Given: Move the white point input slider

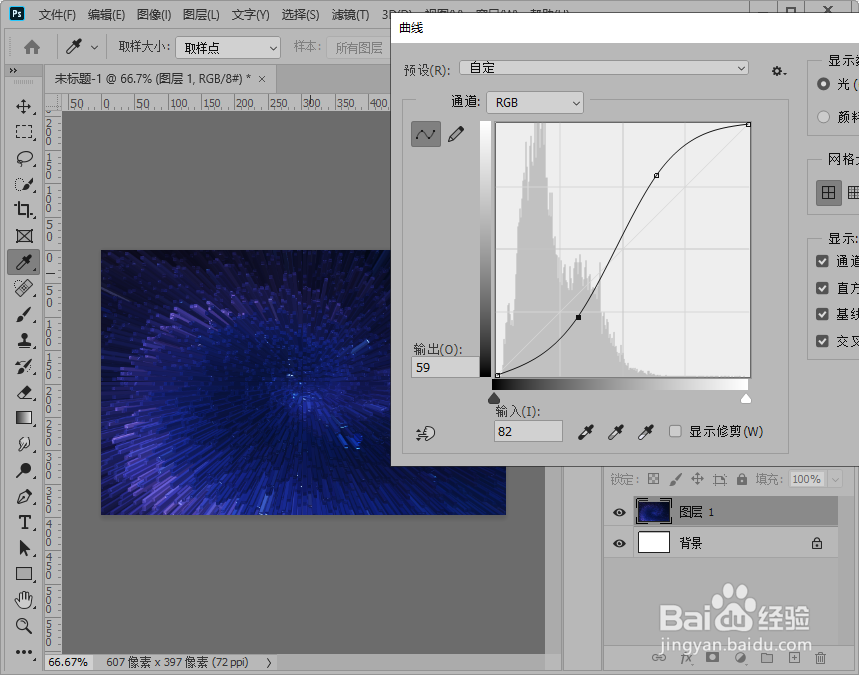Looking at the screenshot, I should point(746,398).
